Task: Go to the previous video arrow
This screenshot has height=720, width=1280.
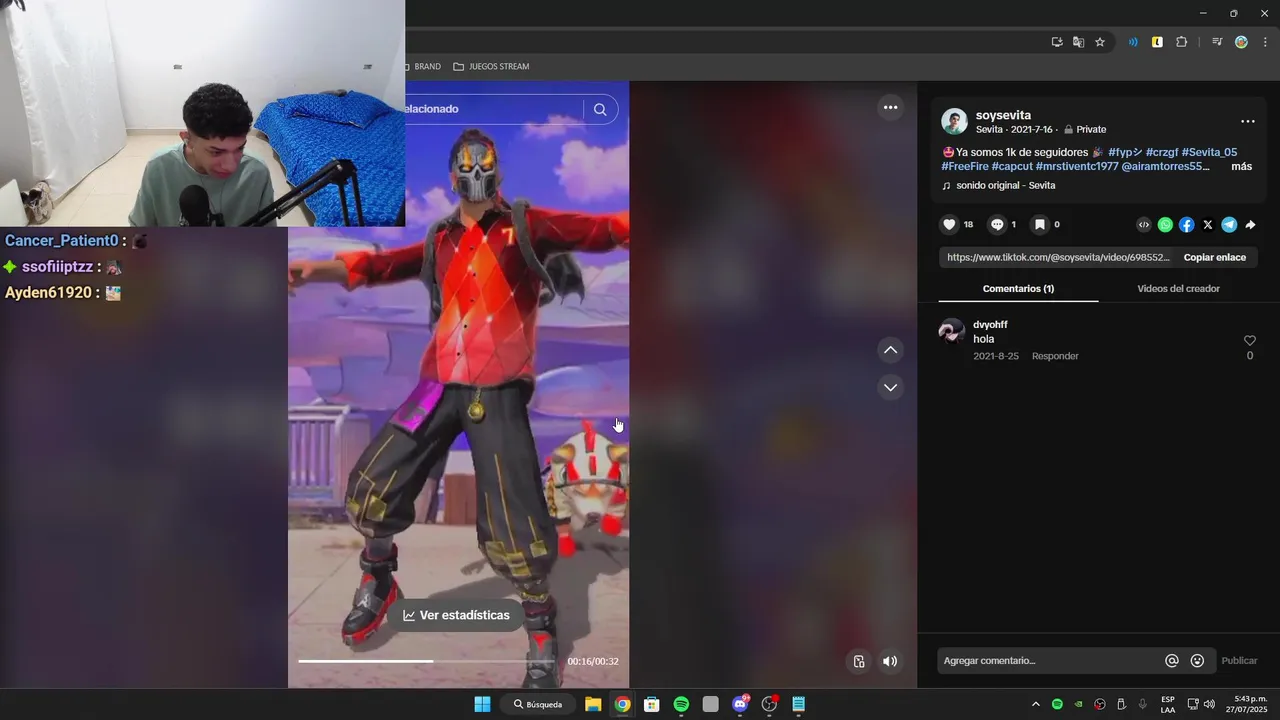Action: pyautogui.click(x=890, y=350)
